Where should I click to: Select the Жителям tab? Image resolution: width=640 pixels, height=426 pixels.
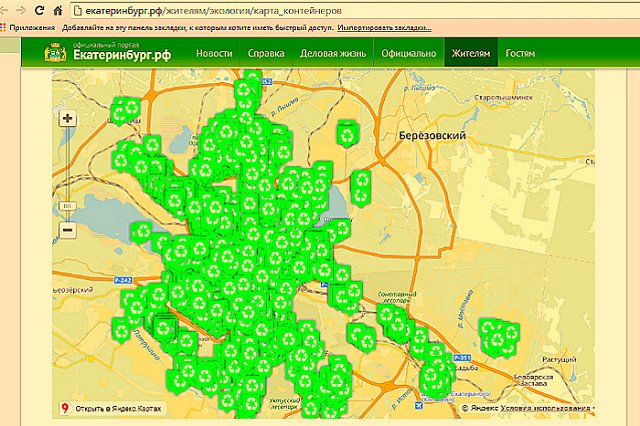(x=470, y=53)
